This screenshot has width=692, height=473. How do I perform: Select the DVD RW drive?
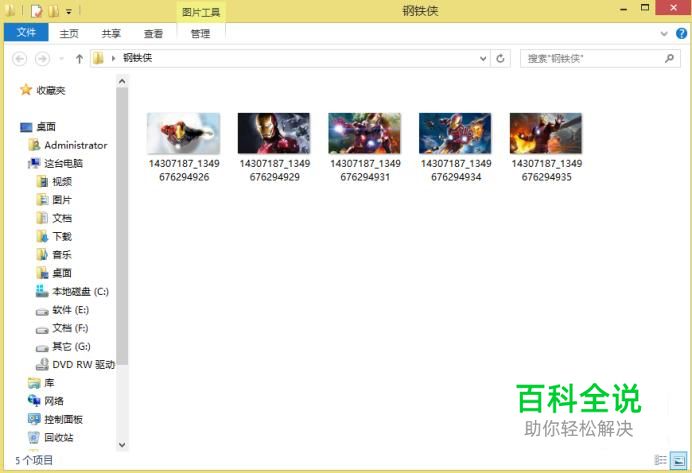(83, 364)
